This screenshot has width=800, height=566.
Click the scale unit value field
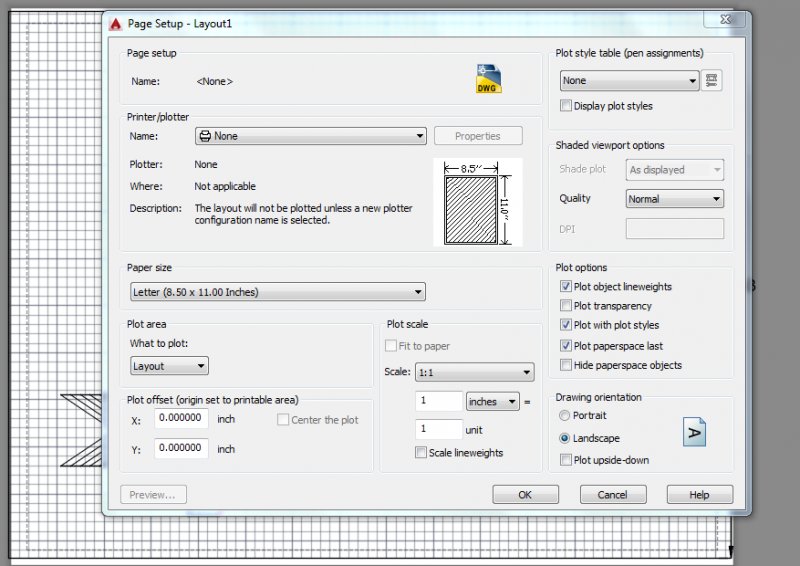tap(439, 429)
